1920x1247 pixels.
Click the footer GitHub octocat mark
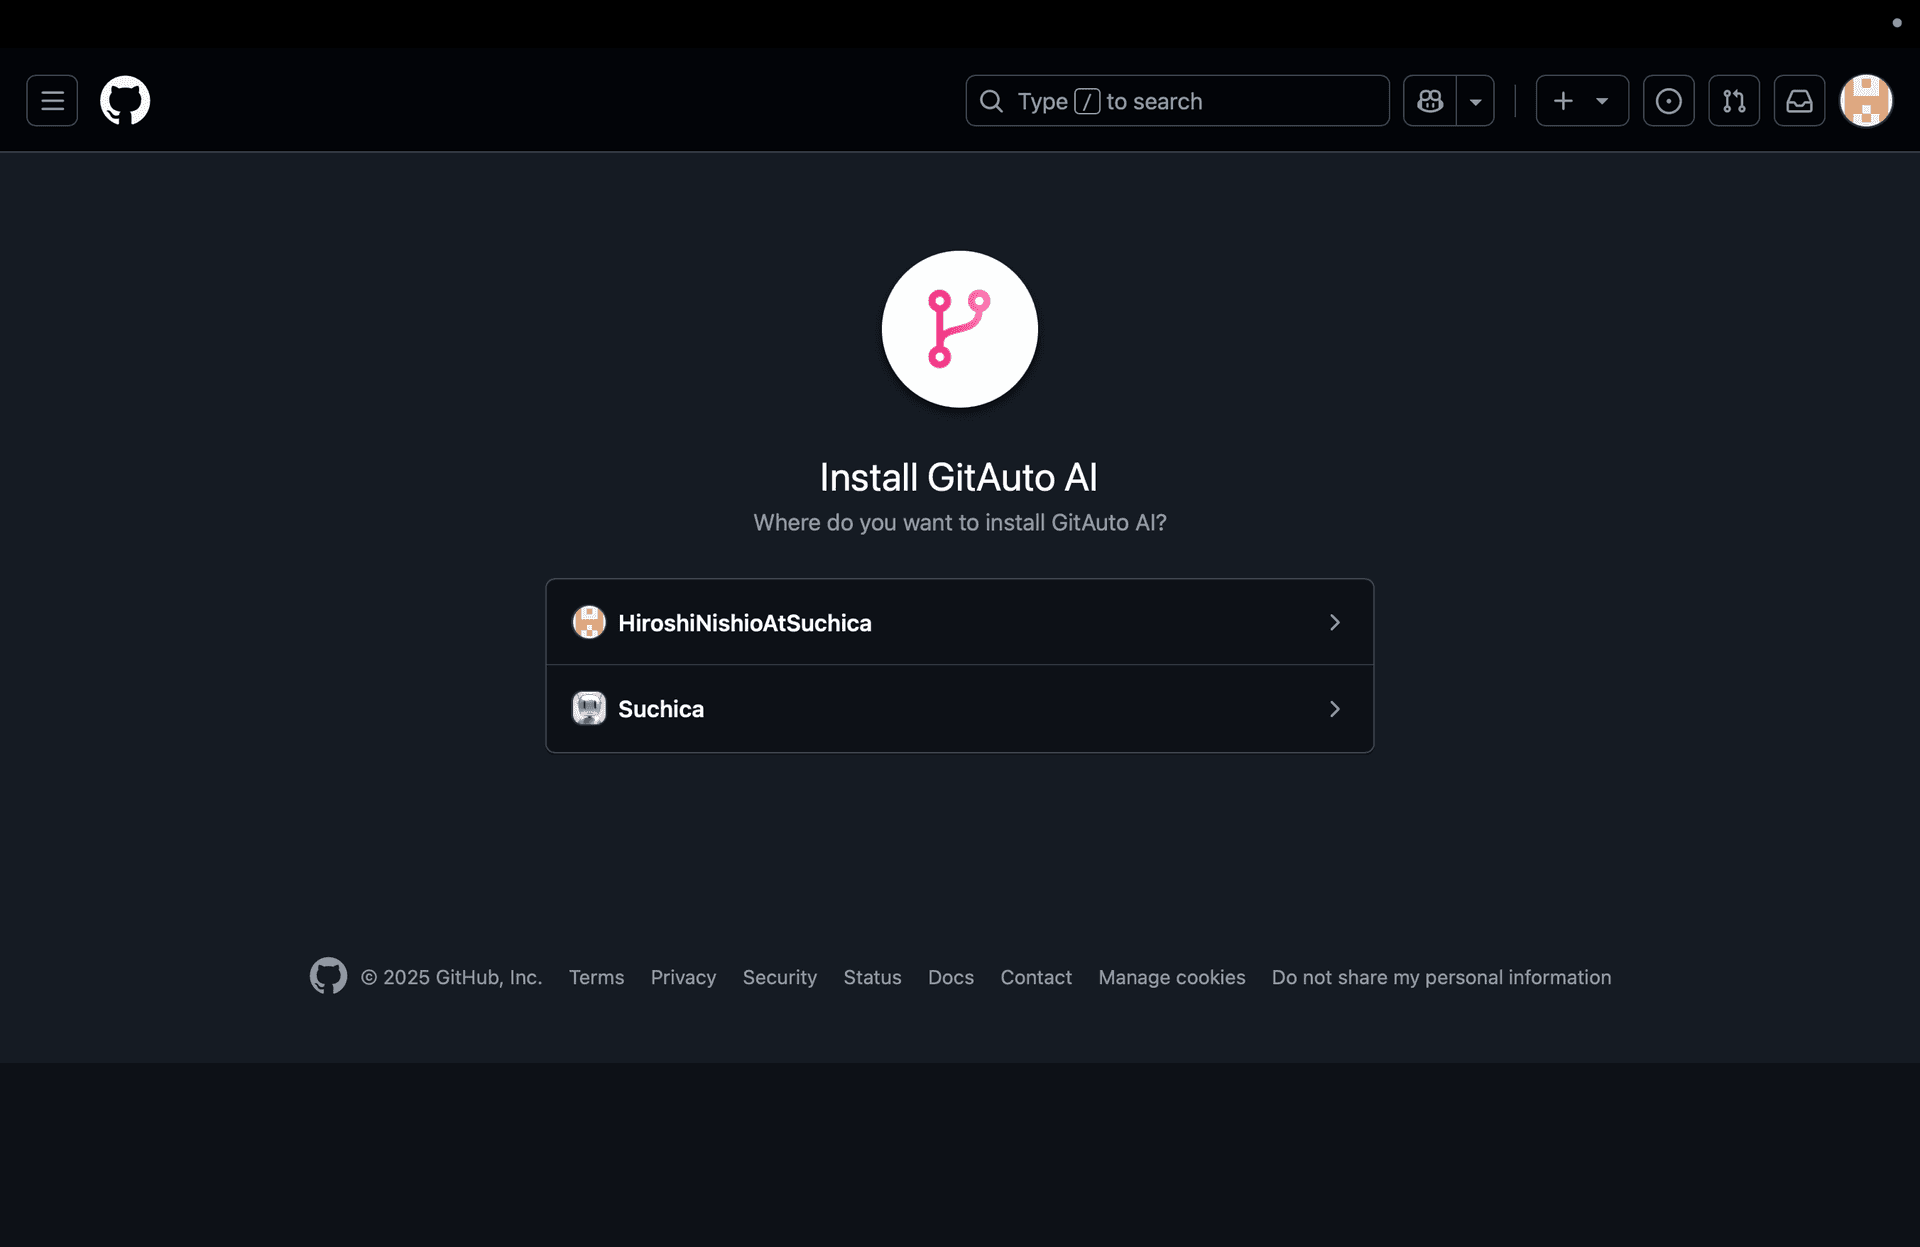[327, 976]
